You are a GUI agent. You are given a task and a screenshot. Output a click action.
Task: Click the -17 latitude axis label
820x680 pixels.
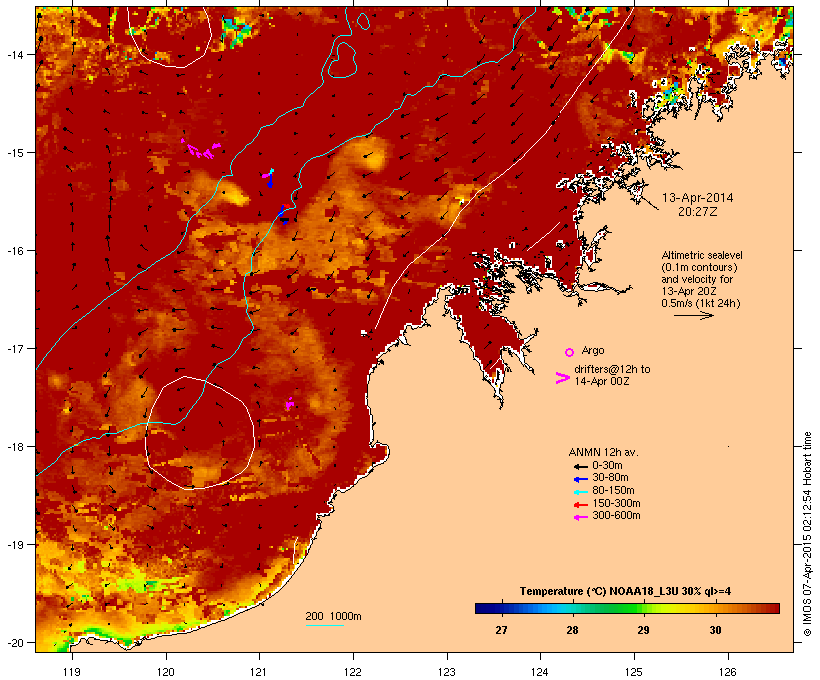tap(14, 348)
